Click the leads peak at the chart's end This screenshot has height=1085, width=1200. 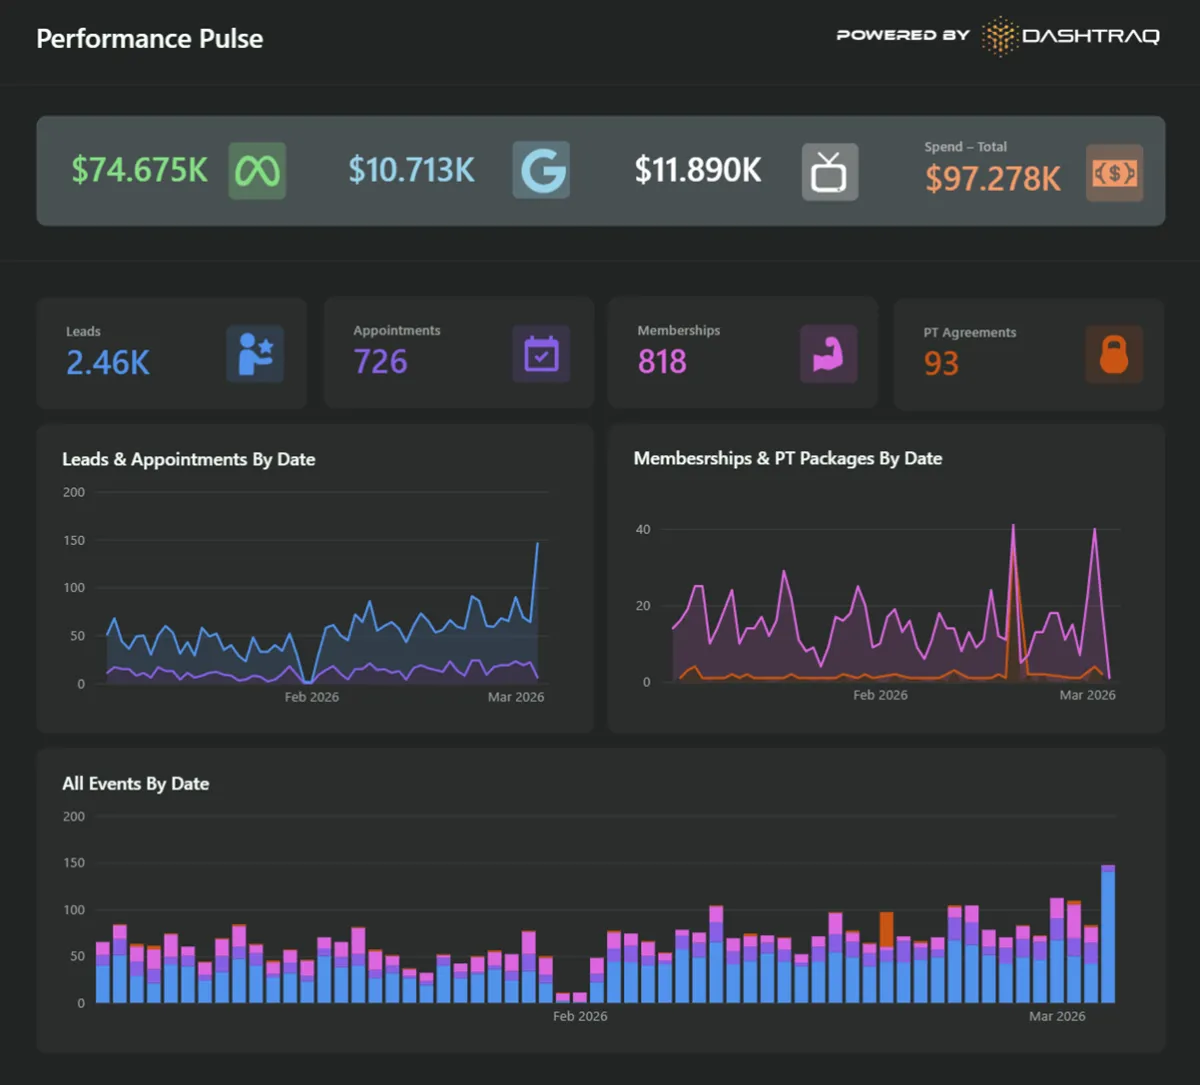(x=537, y=544)
